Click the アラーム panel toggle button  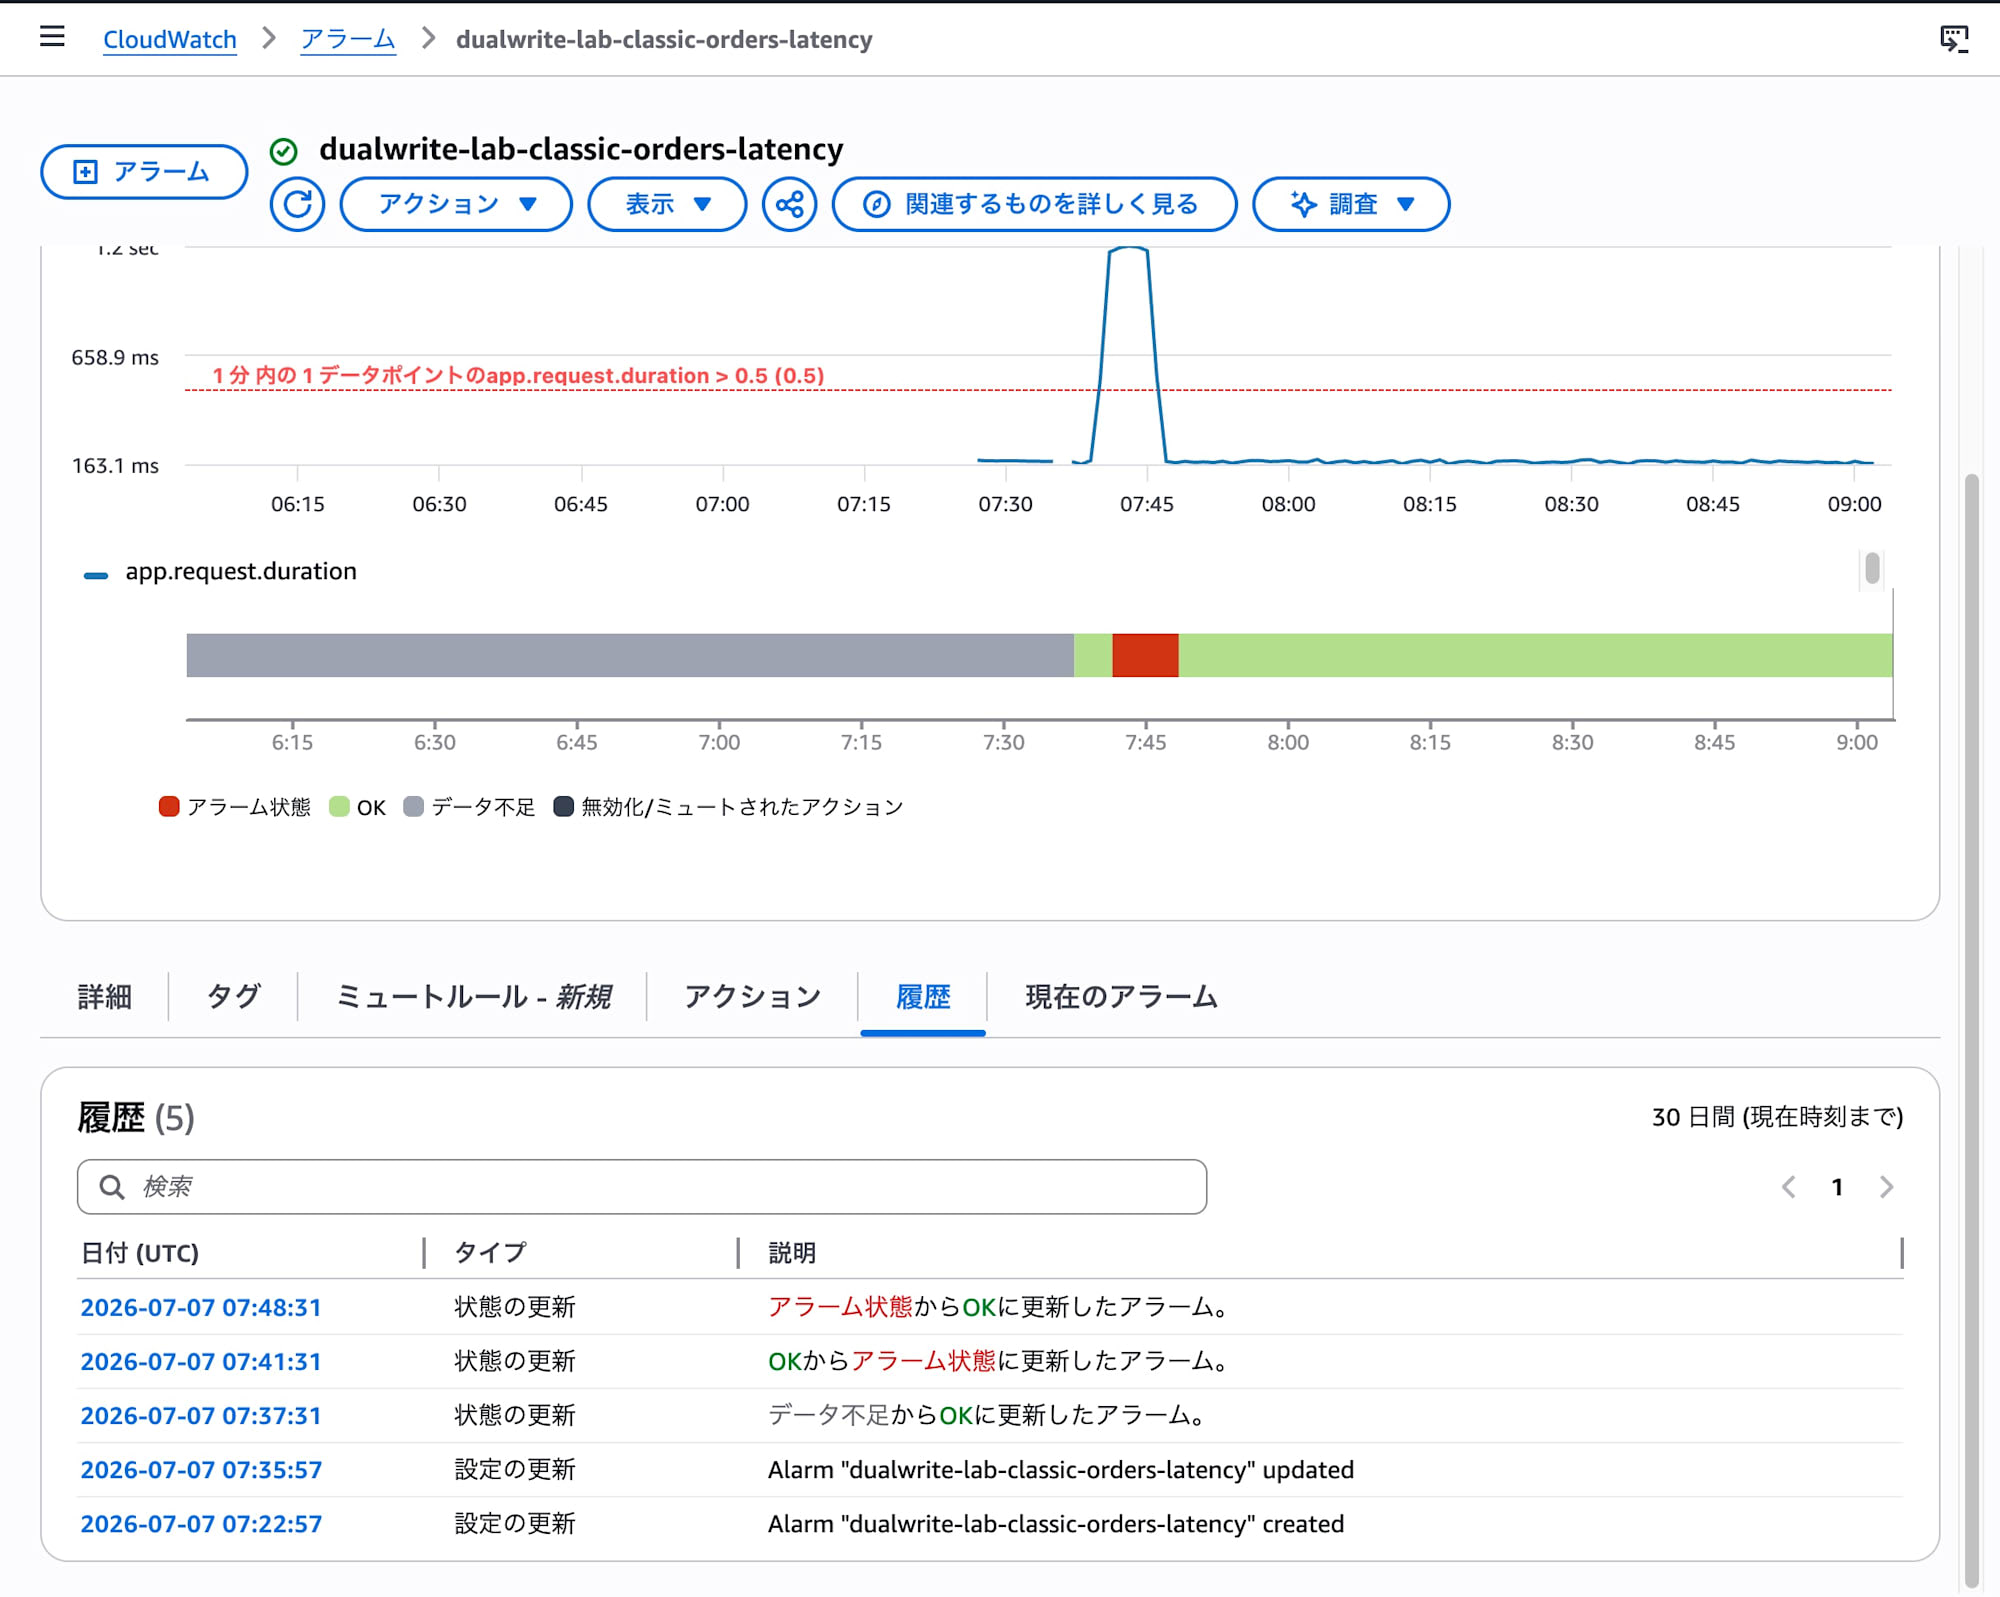coord(144,171)
